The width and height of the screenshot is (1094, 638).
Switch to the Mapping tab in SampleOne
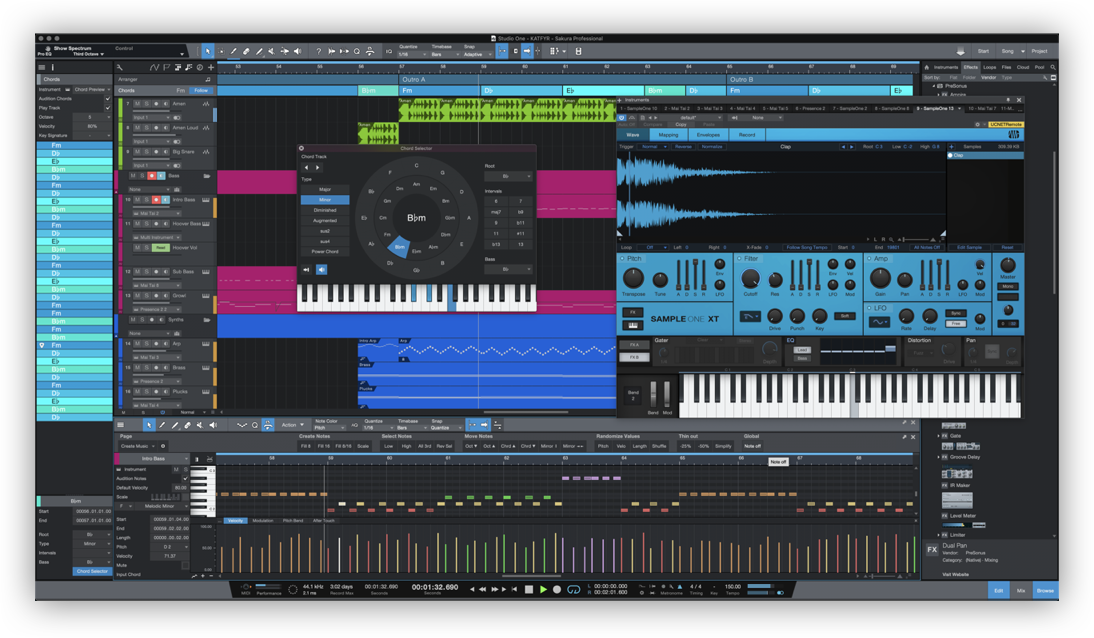pos(668,135)
